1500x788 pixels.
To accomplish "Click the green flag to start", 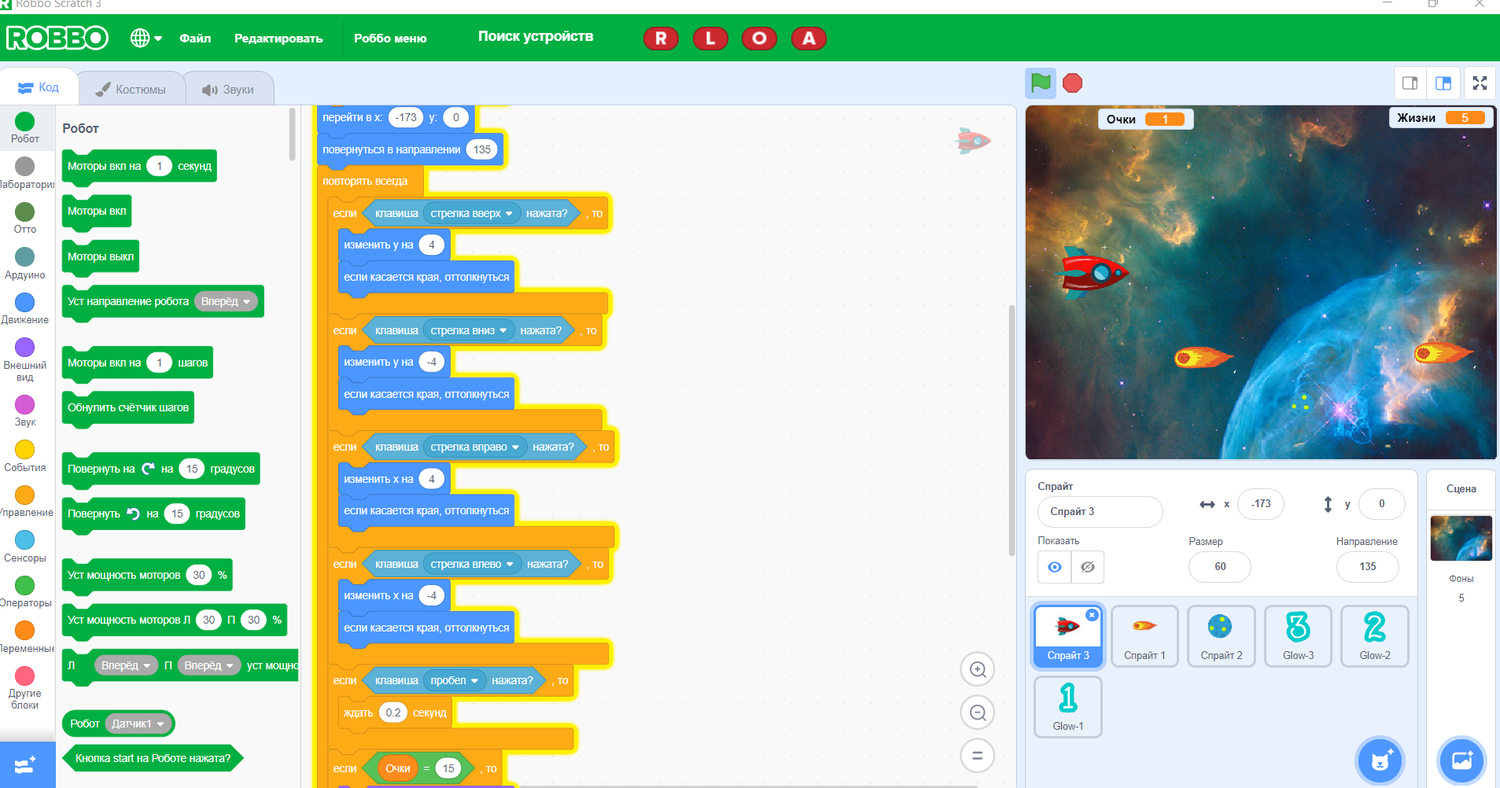I will pos(1041,83).
